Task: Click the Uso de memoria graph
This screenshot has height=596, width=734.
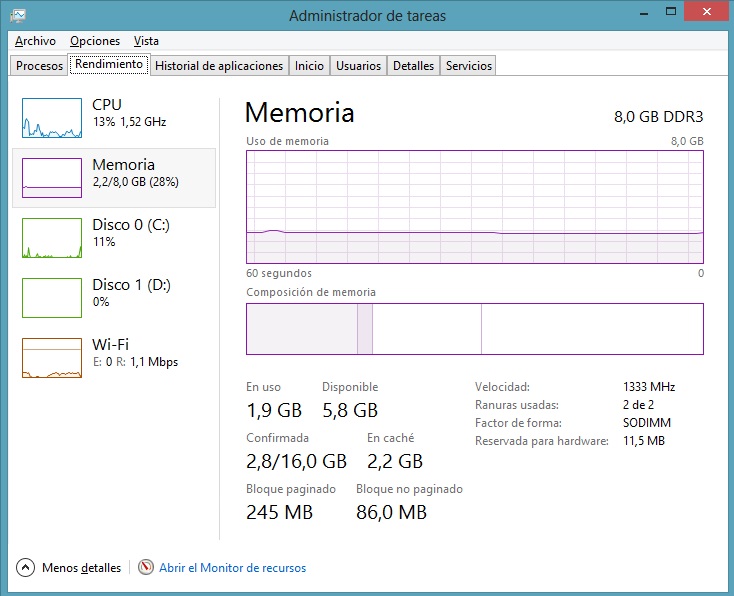Action: pyautogui.click(x=475, y=207)
